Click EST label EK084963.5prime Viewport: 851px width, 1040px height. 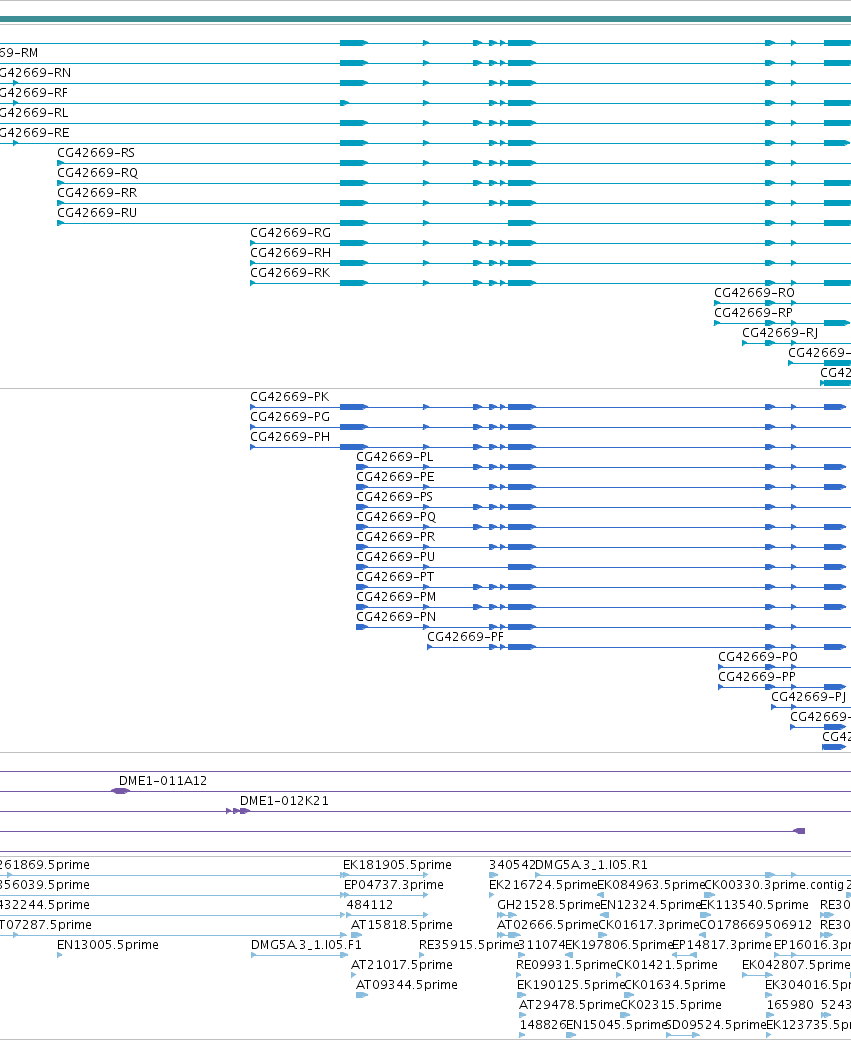click(x=650, y=884)
